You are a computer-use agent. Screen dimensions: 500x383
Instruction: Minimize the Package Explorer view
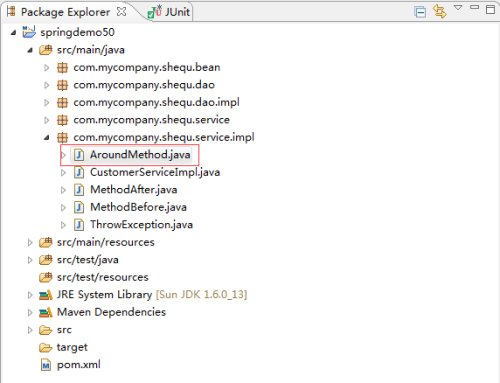click(x=474, y=7)
